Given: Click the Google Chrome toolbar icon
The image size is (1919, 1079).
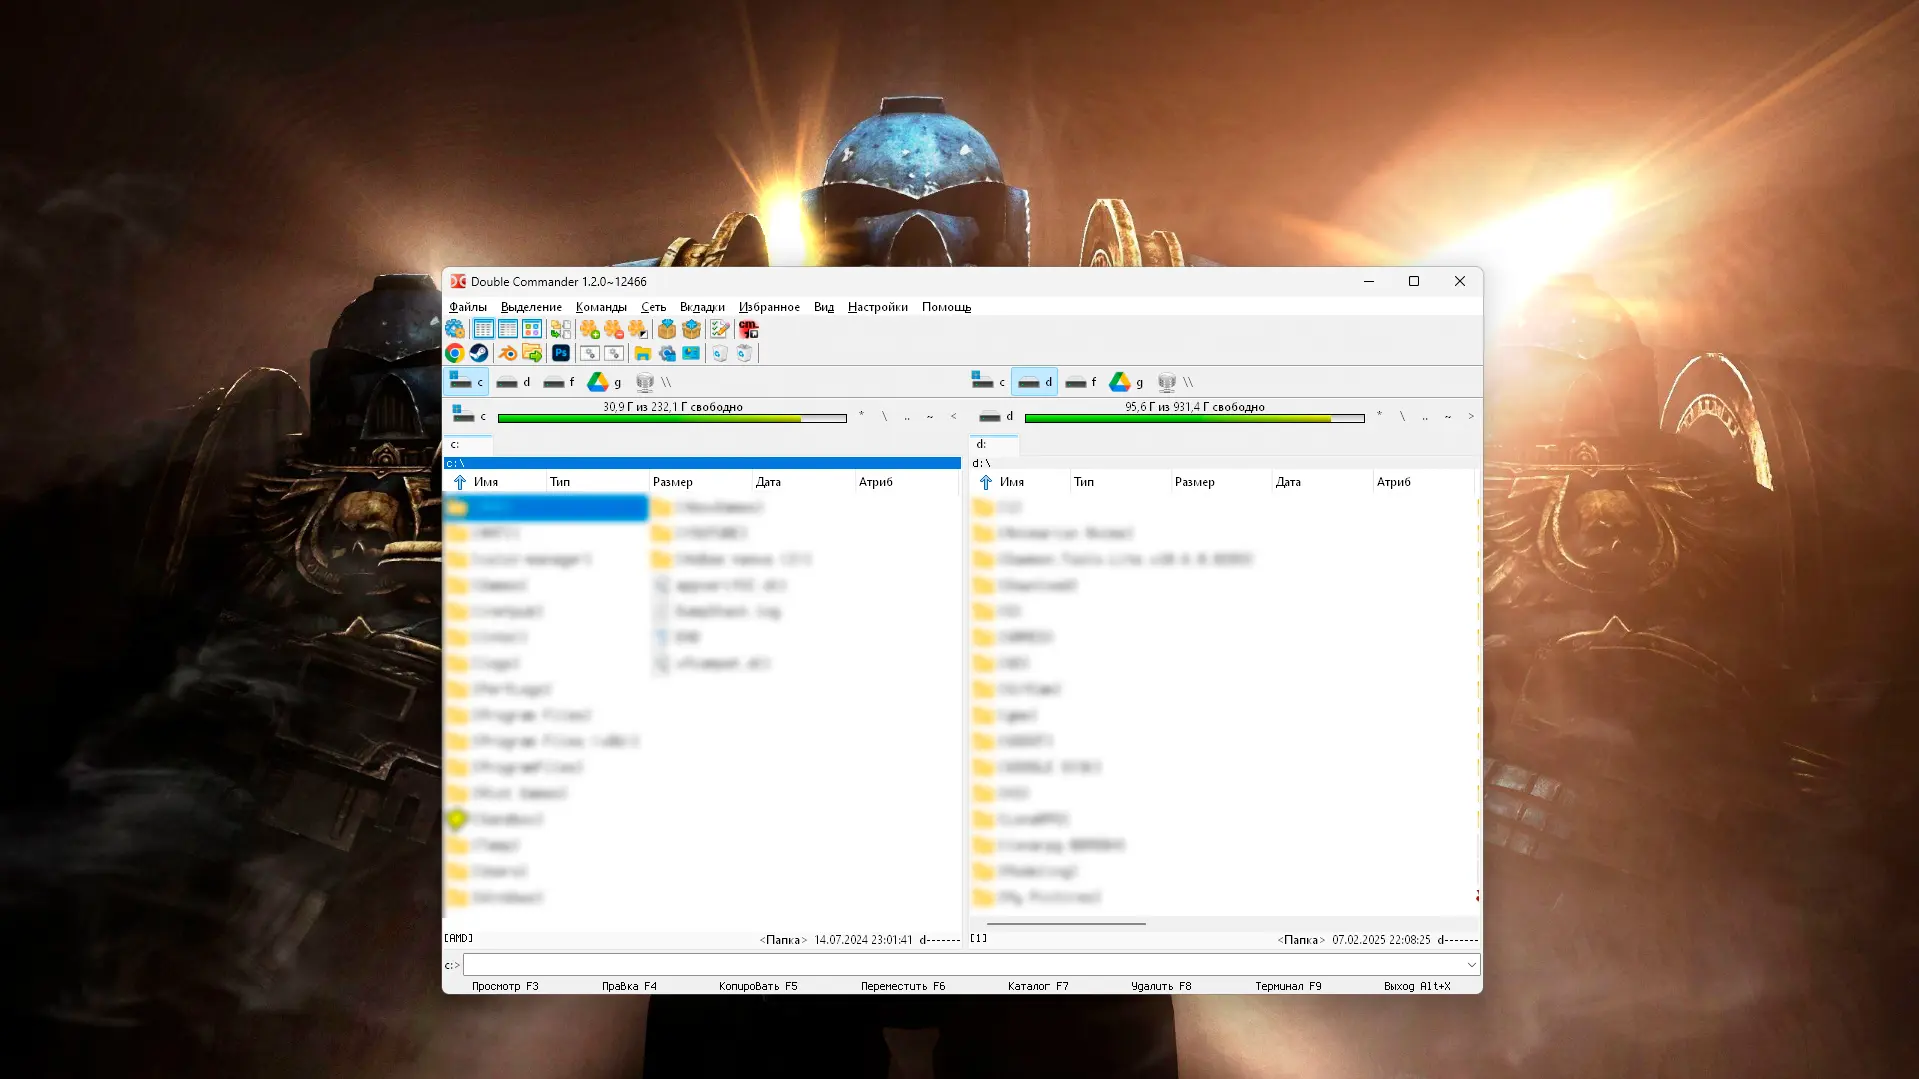Looking at the screenshot, I should [x=454, y=353].
